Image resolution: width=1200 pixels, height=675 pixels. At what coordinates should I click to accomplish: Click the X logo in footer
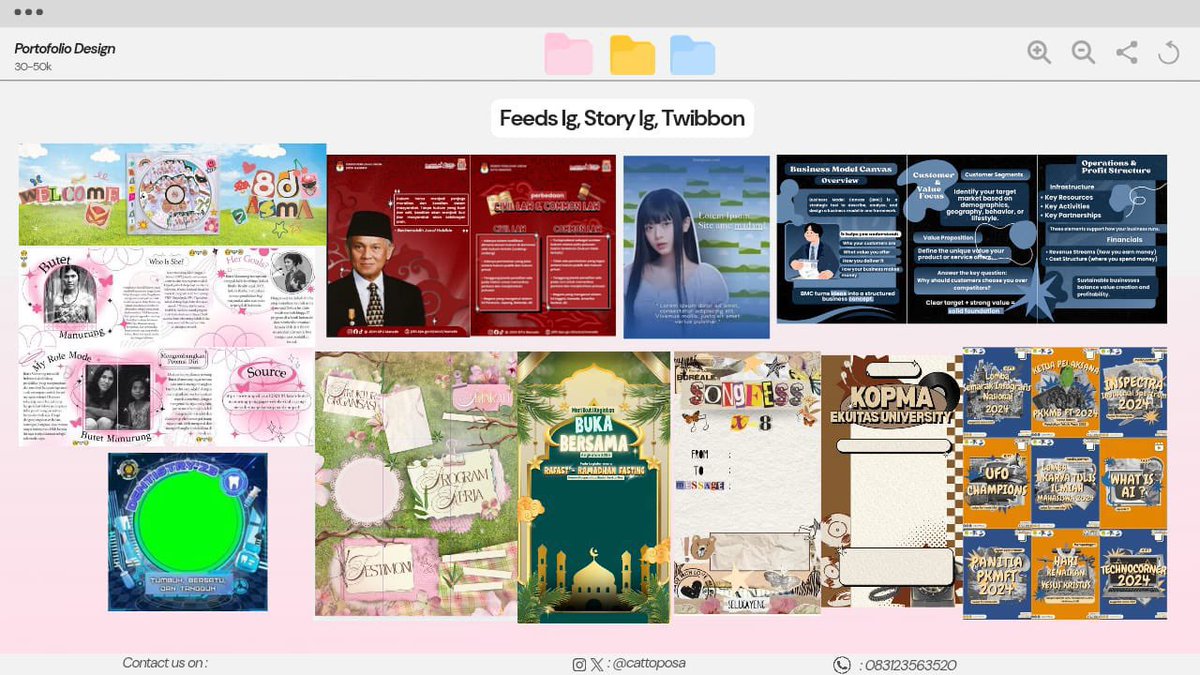(597, 665)
